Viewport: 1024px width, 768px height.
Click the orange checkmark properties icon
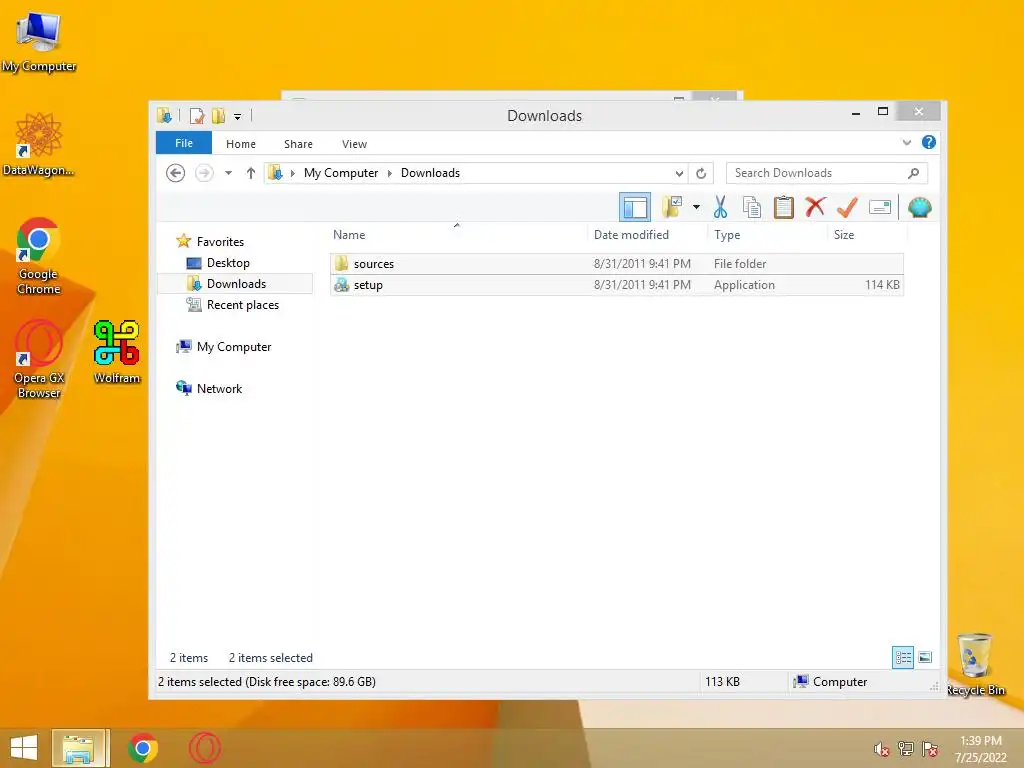pos(847,208)
